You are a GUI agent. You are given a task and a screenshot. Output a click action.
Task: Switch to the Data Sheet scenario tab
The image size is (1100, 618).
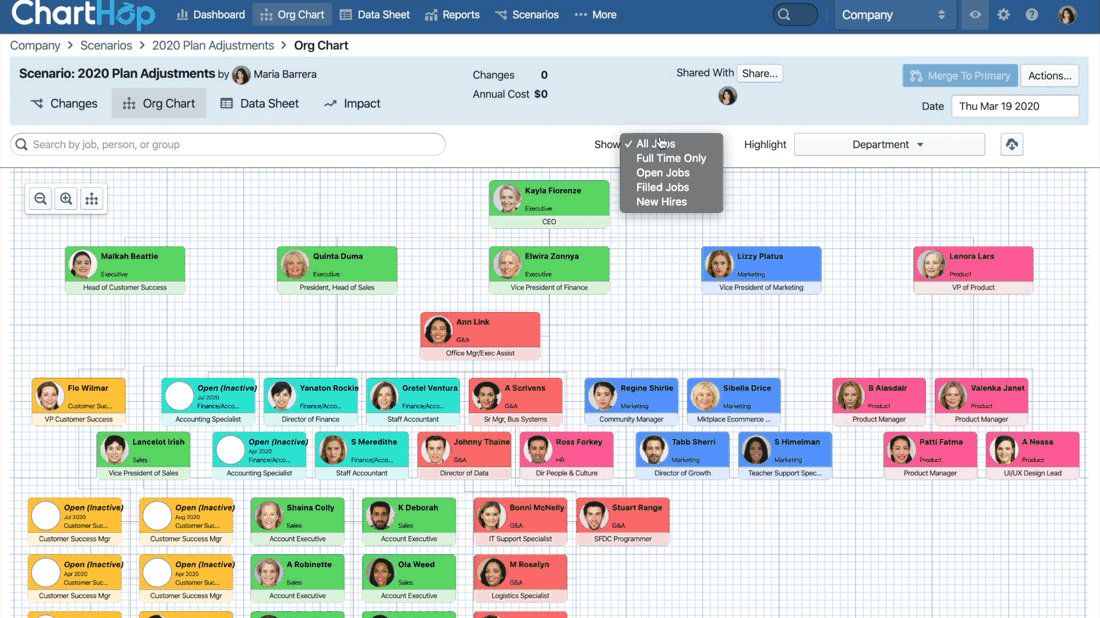(259, 104)
